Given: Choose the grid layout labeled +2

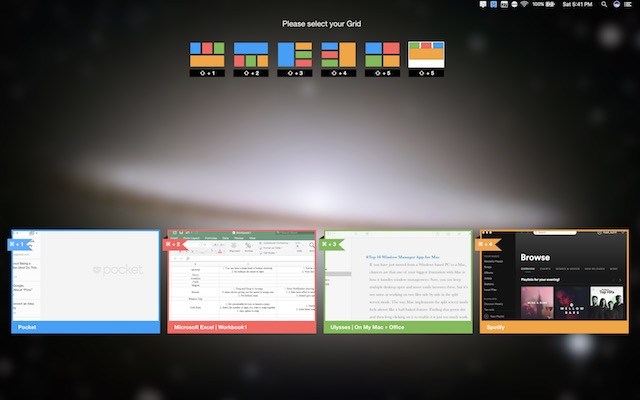Looking at the screenshot, I should [251, 56].
